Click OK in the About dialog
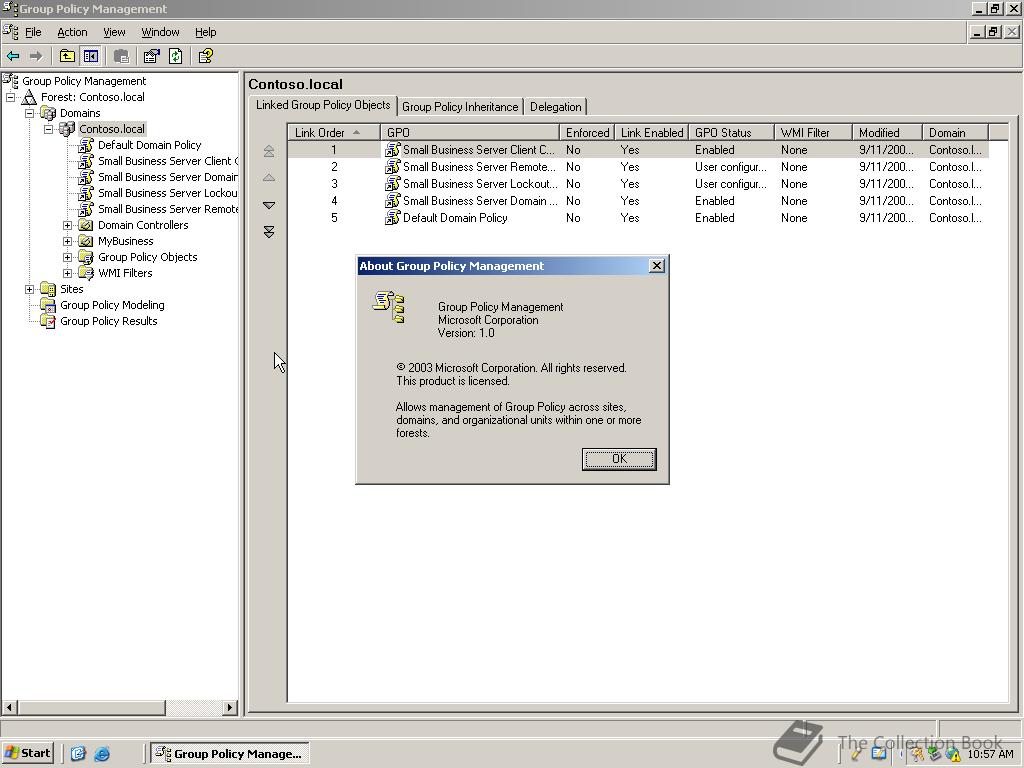1024x768 pixels. (x=619, y=459)
